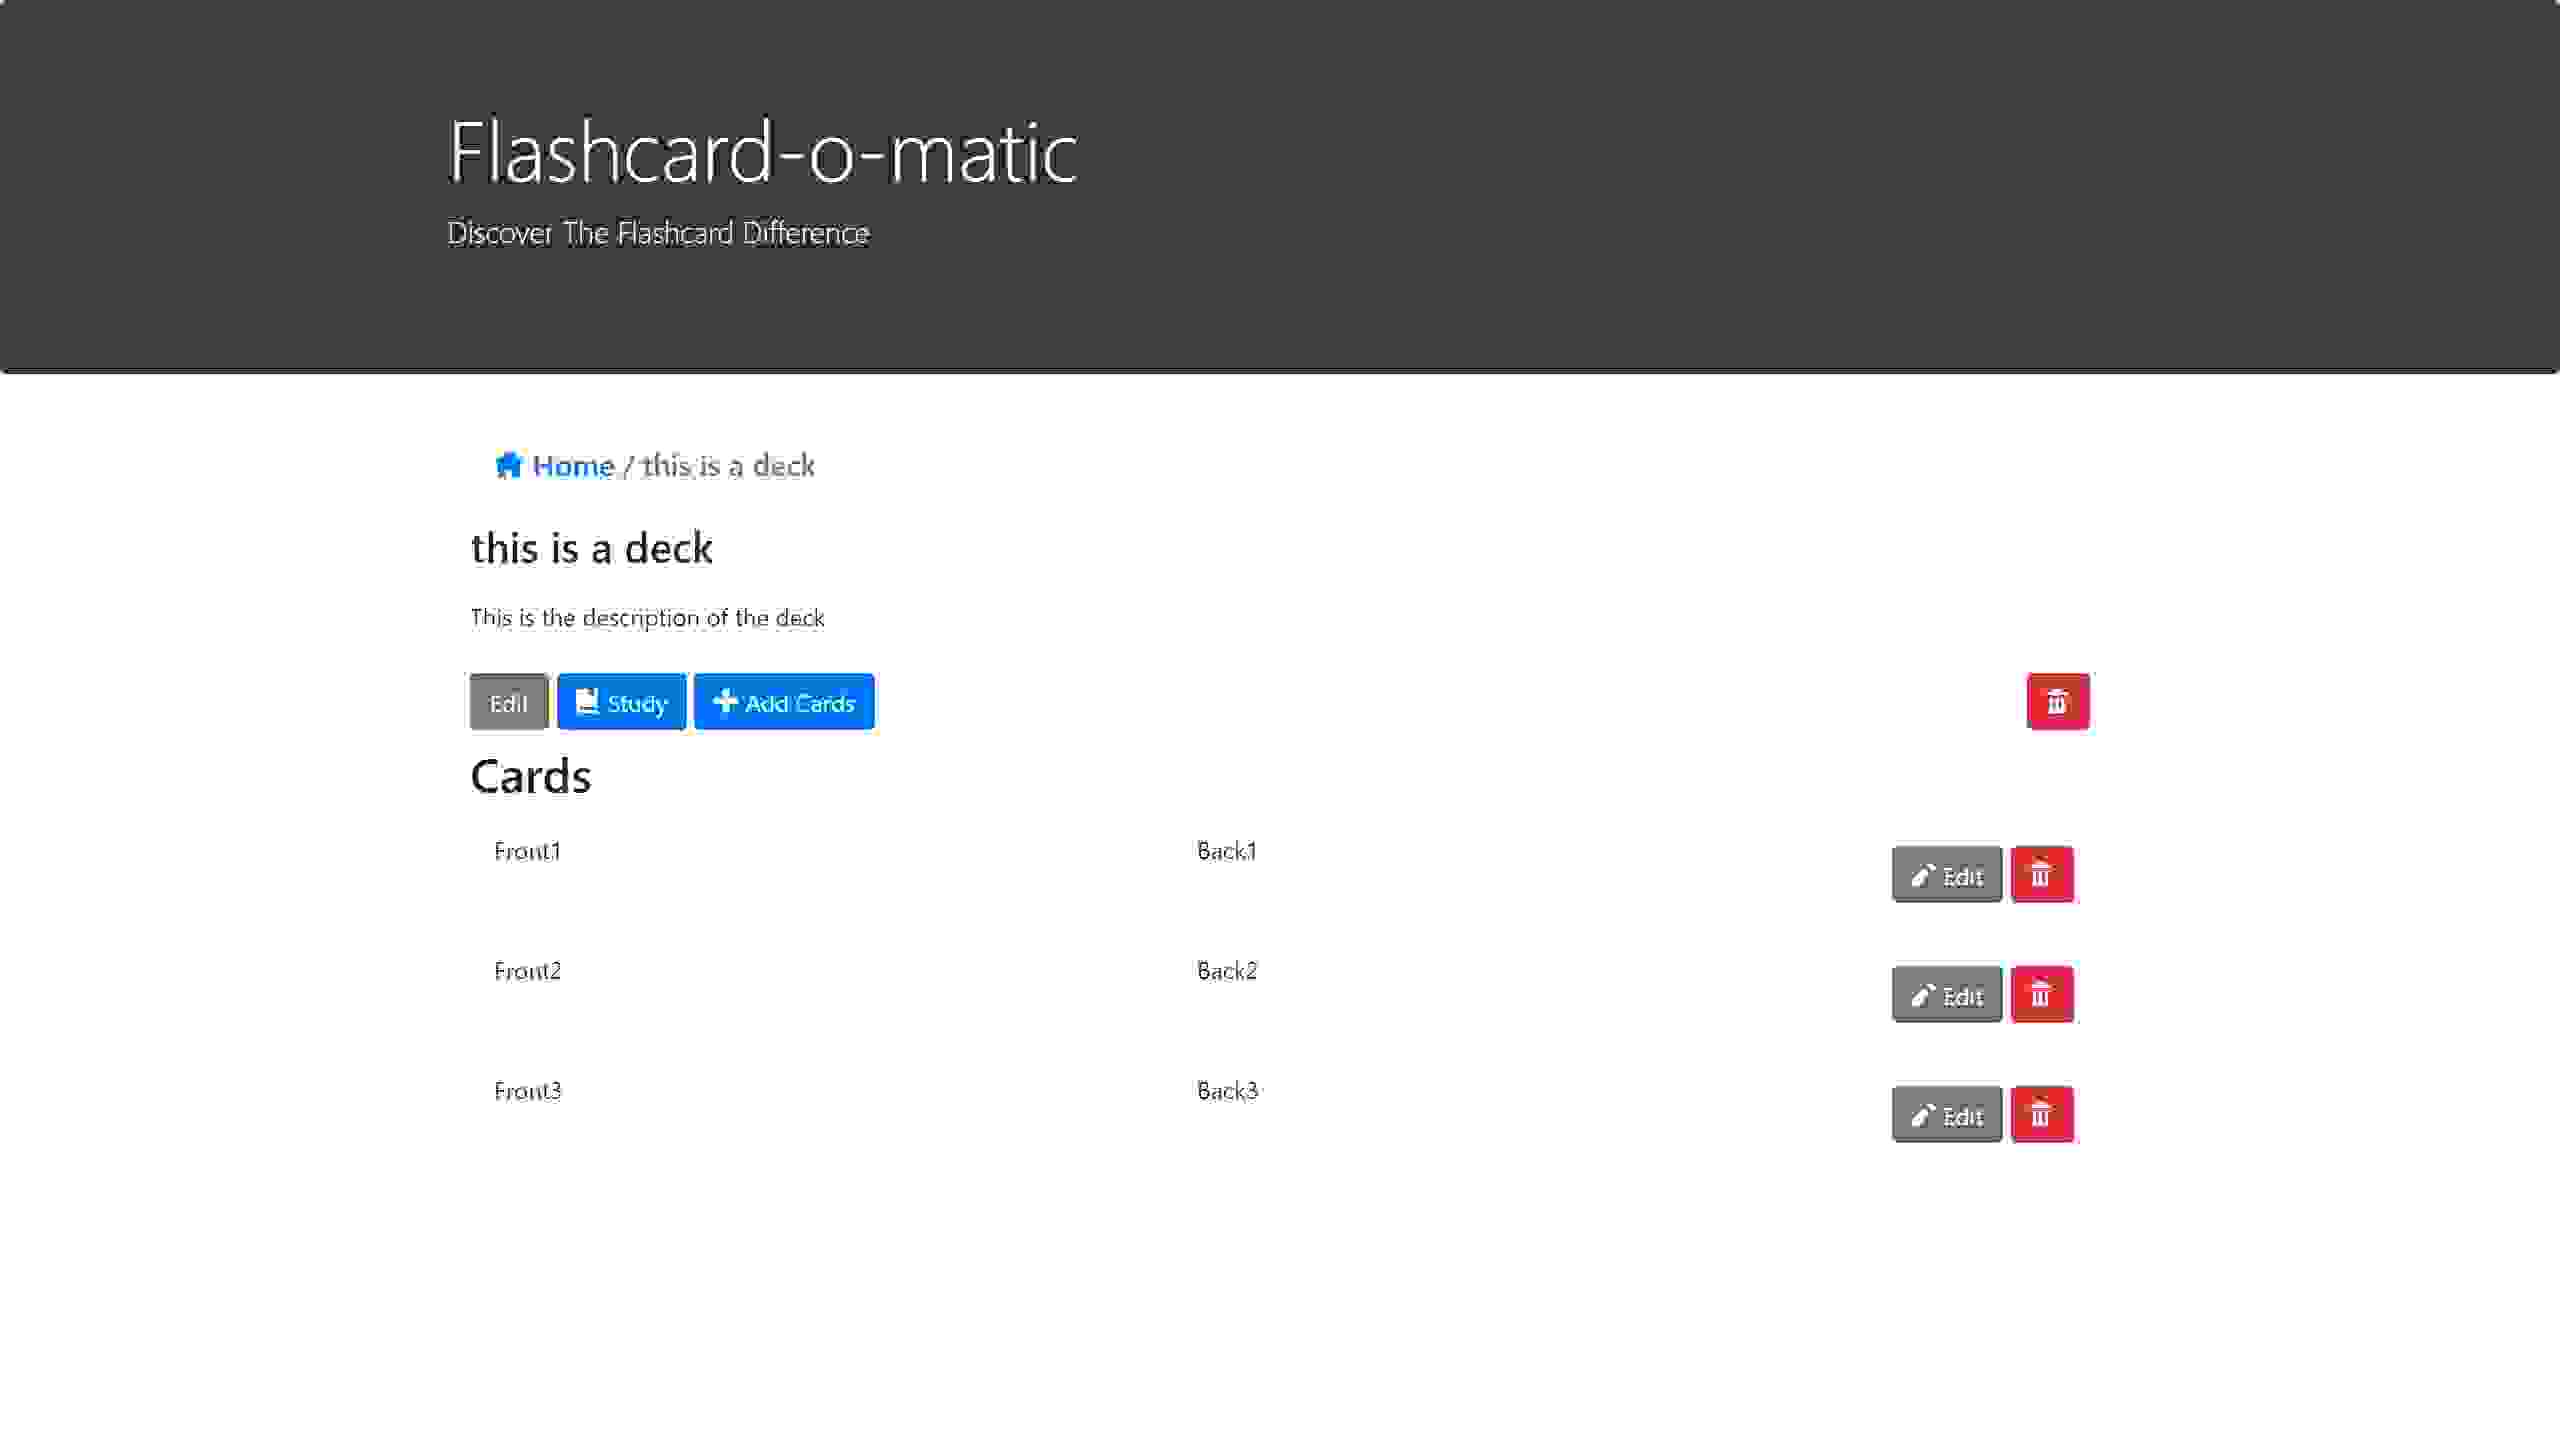Edit the Front1 card
The width and height of the screenshot is (2560, 1440).
pos(1946,875)
